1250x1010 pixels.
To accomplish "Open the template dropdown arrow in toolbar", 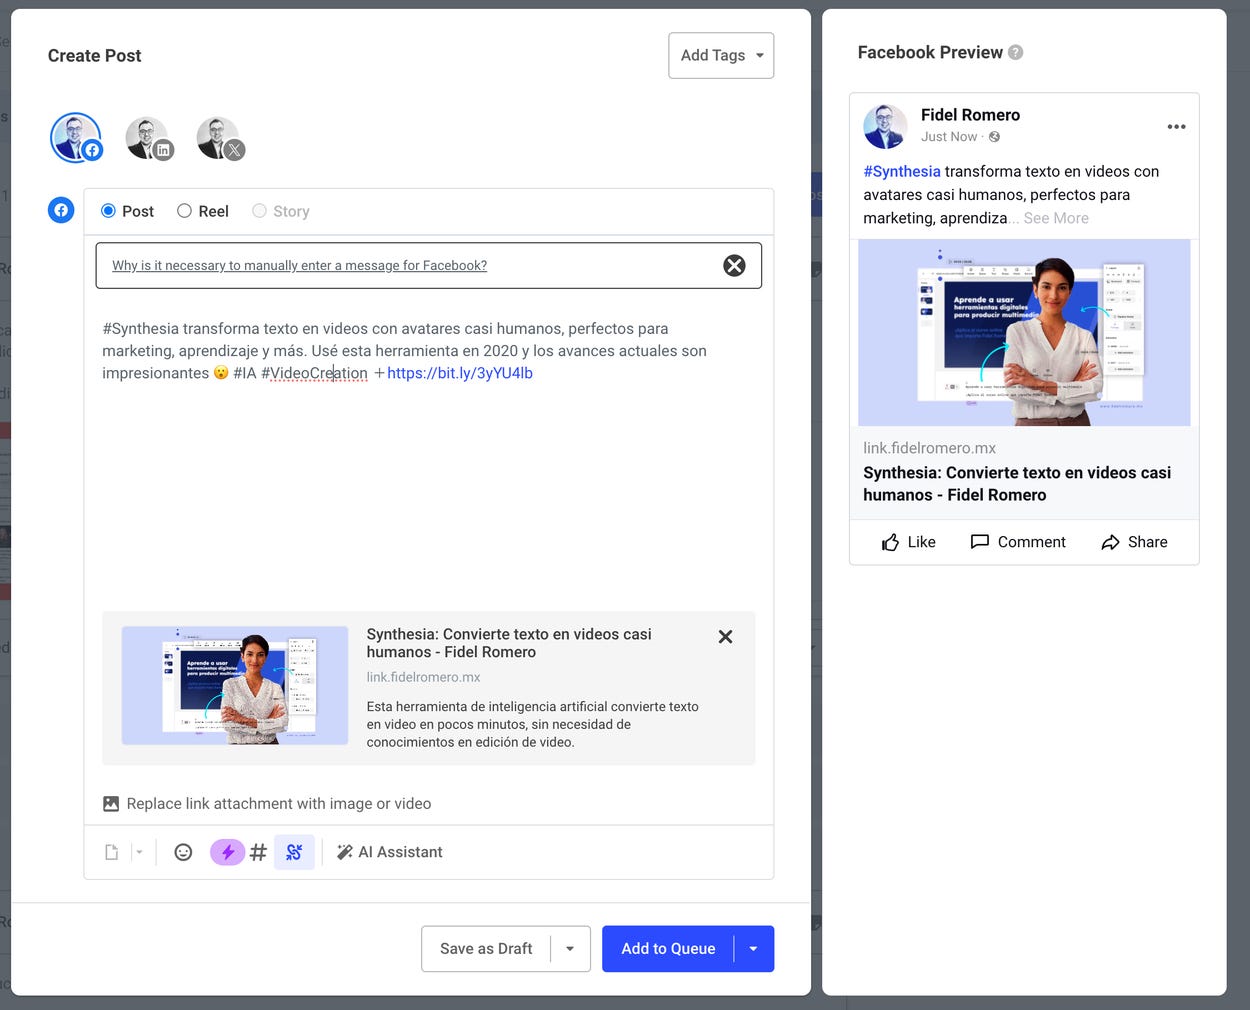I will point(139,852).
